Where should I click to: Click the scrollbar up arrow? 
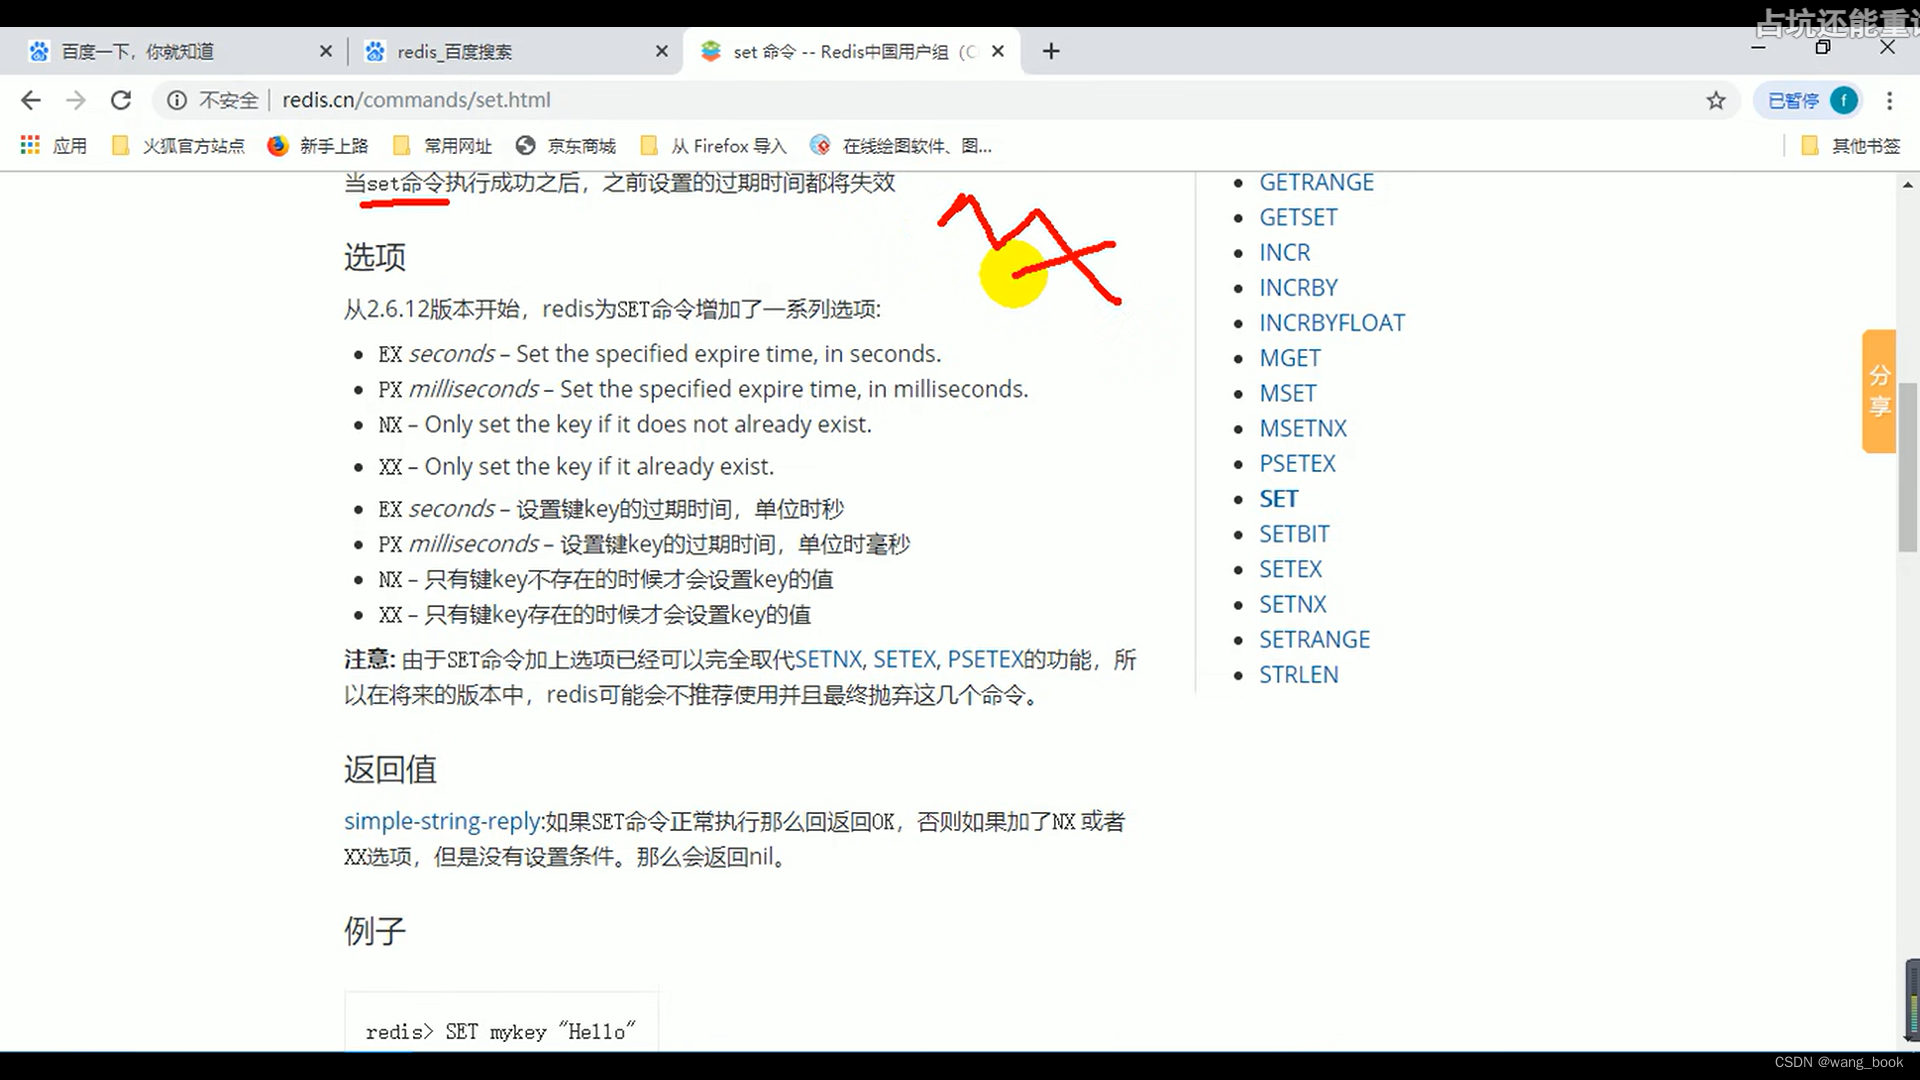pos(1907,185)
